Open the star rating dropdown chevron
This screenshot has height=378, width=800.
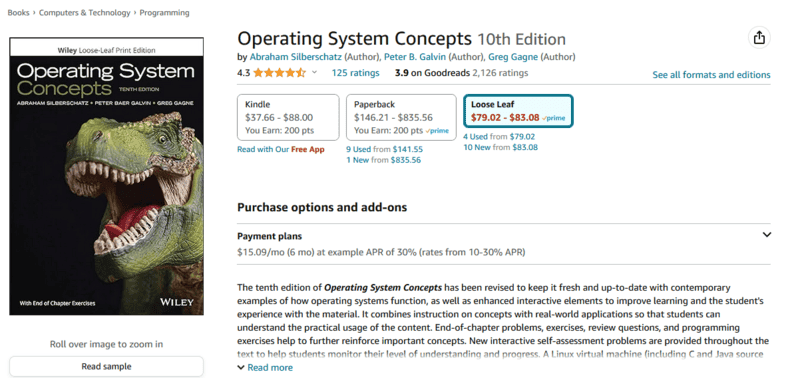pos(314,72)
